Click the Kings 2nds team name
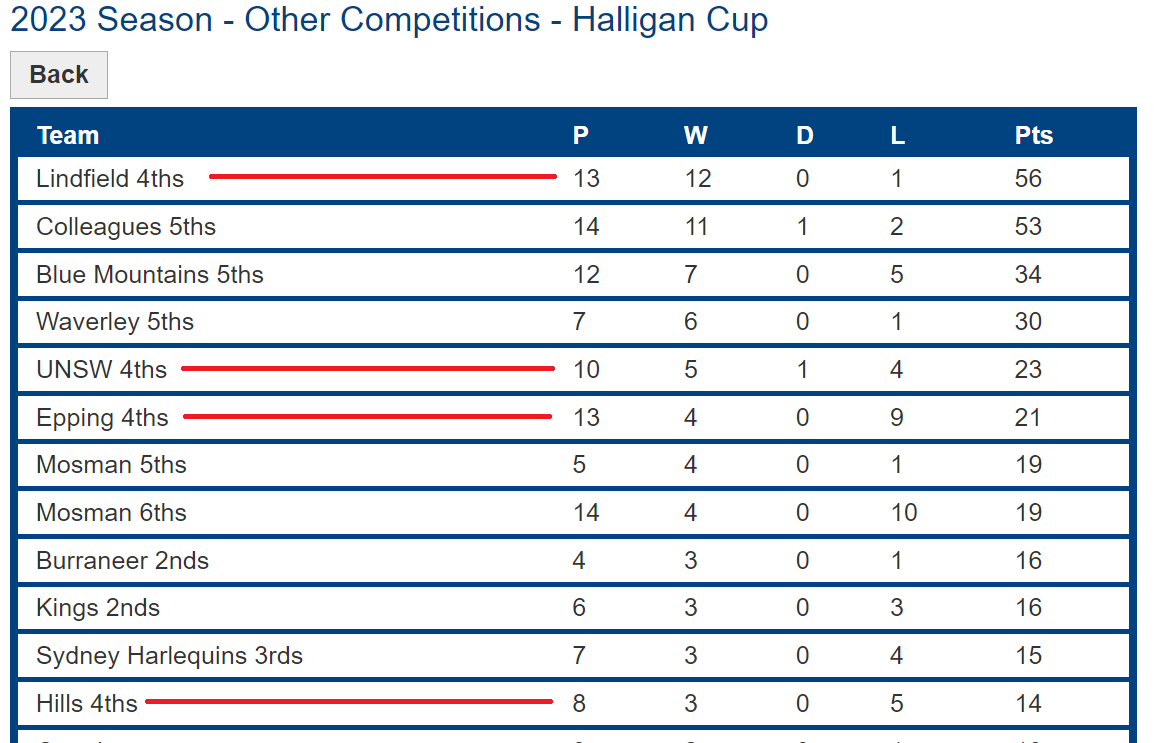 pyautogui.click(x=98, y=608)
